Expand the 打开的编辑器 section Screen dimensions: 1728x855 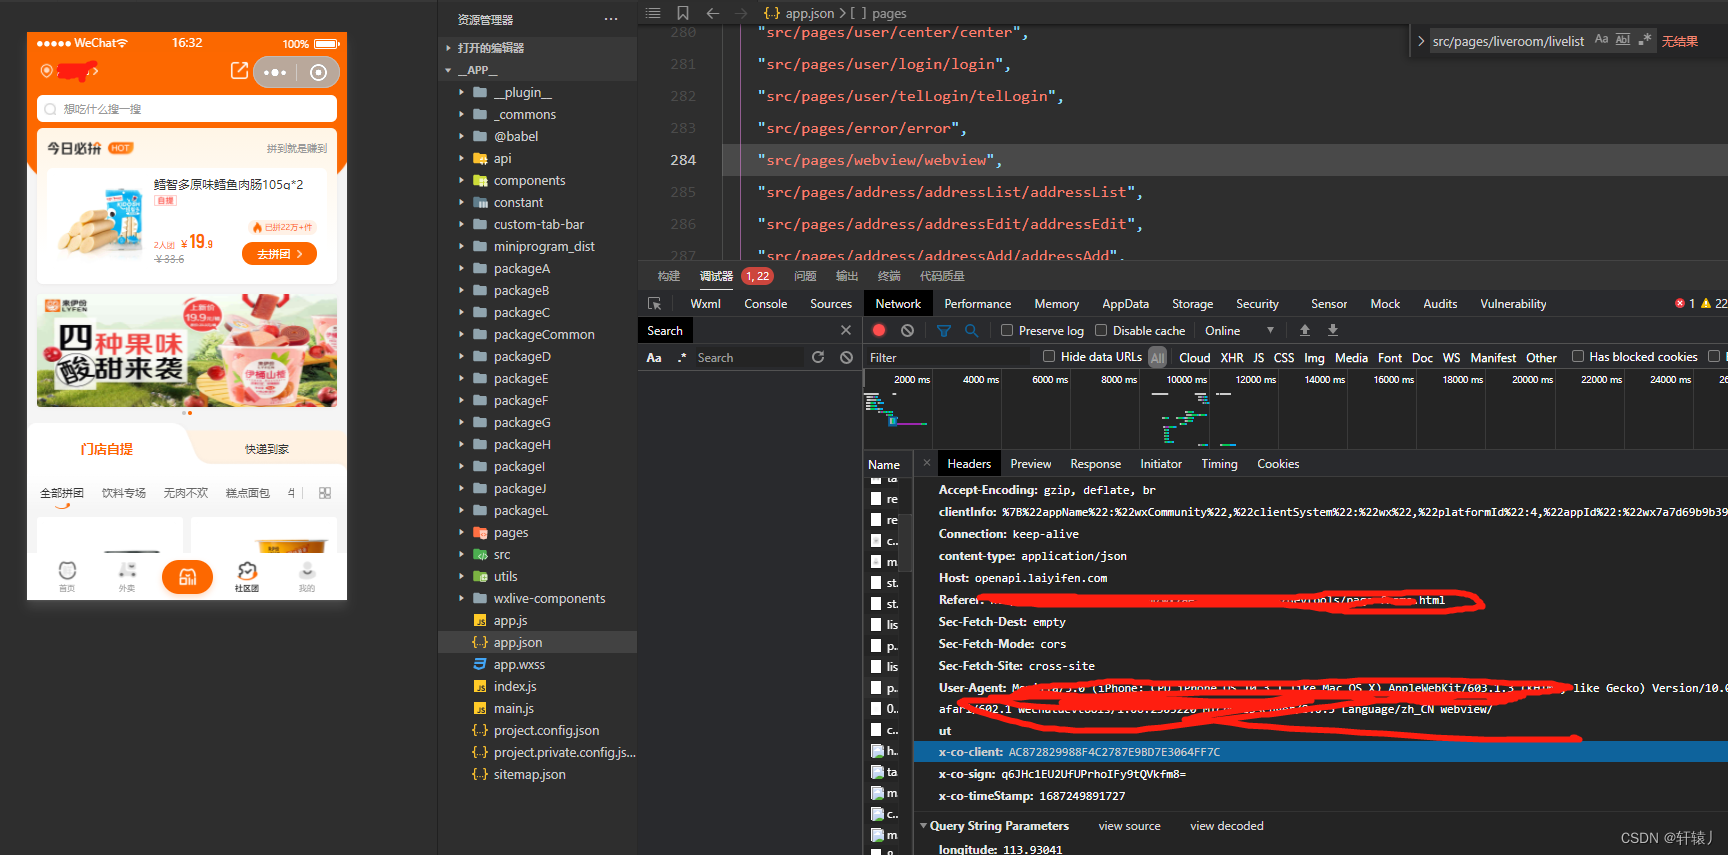(448, 48)
